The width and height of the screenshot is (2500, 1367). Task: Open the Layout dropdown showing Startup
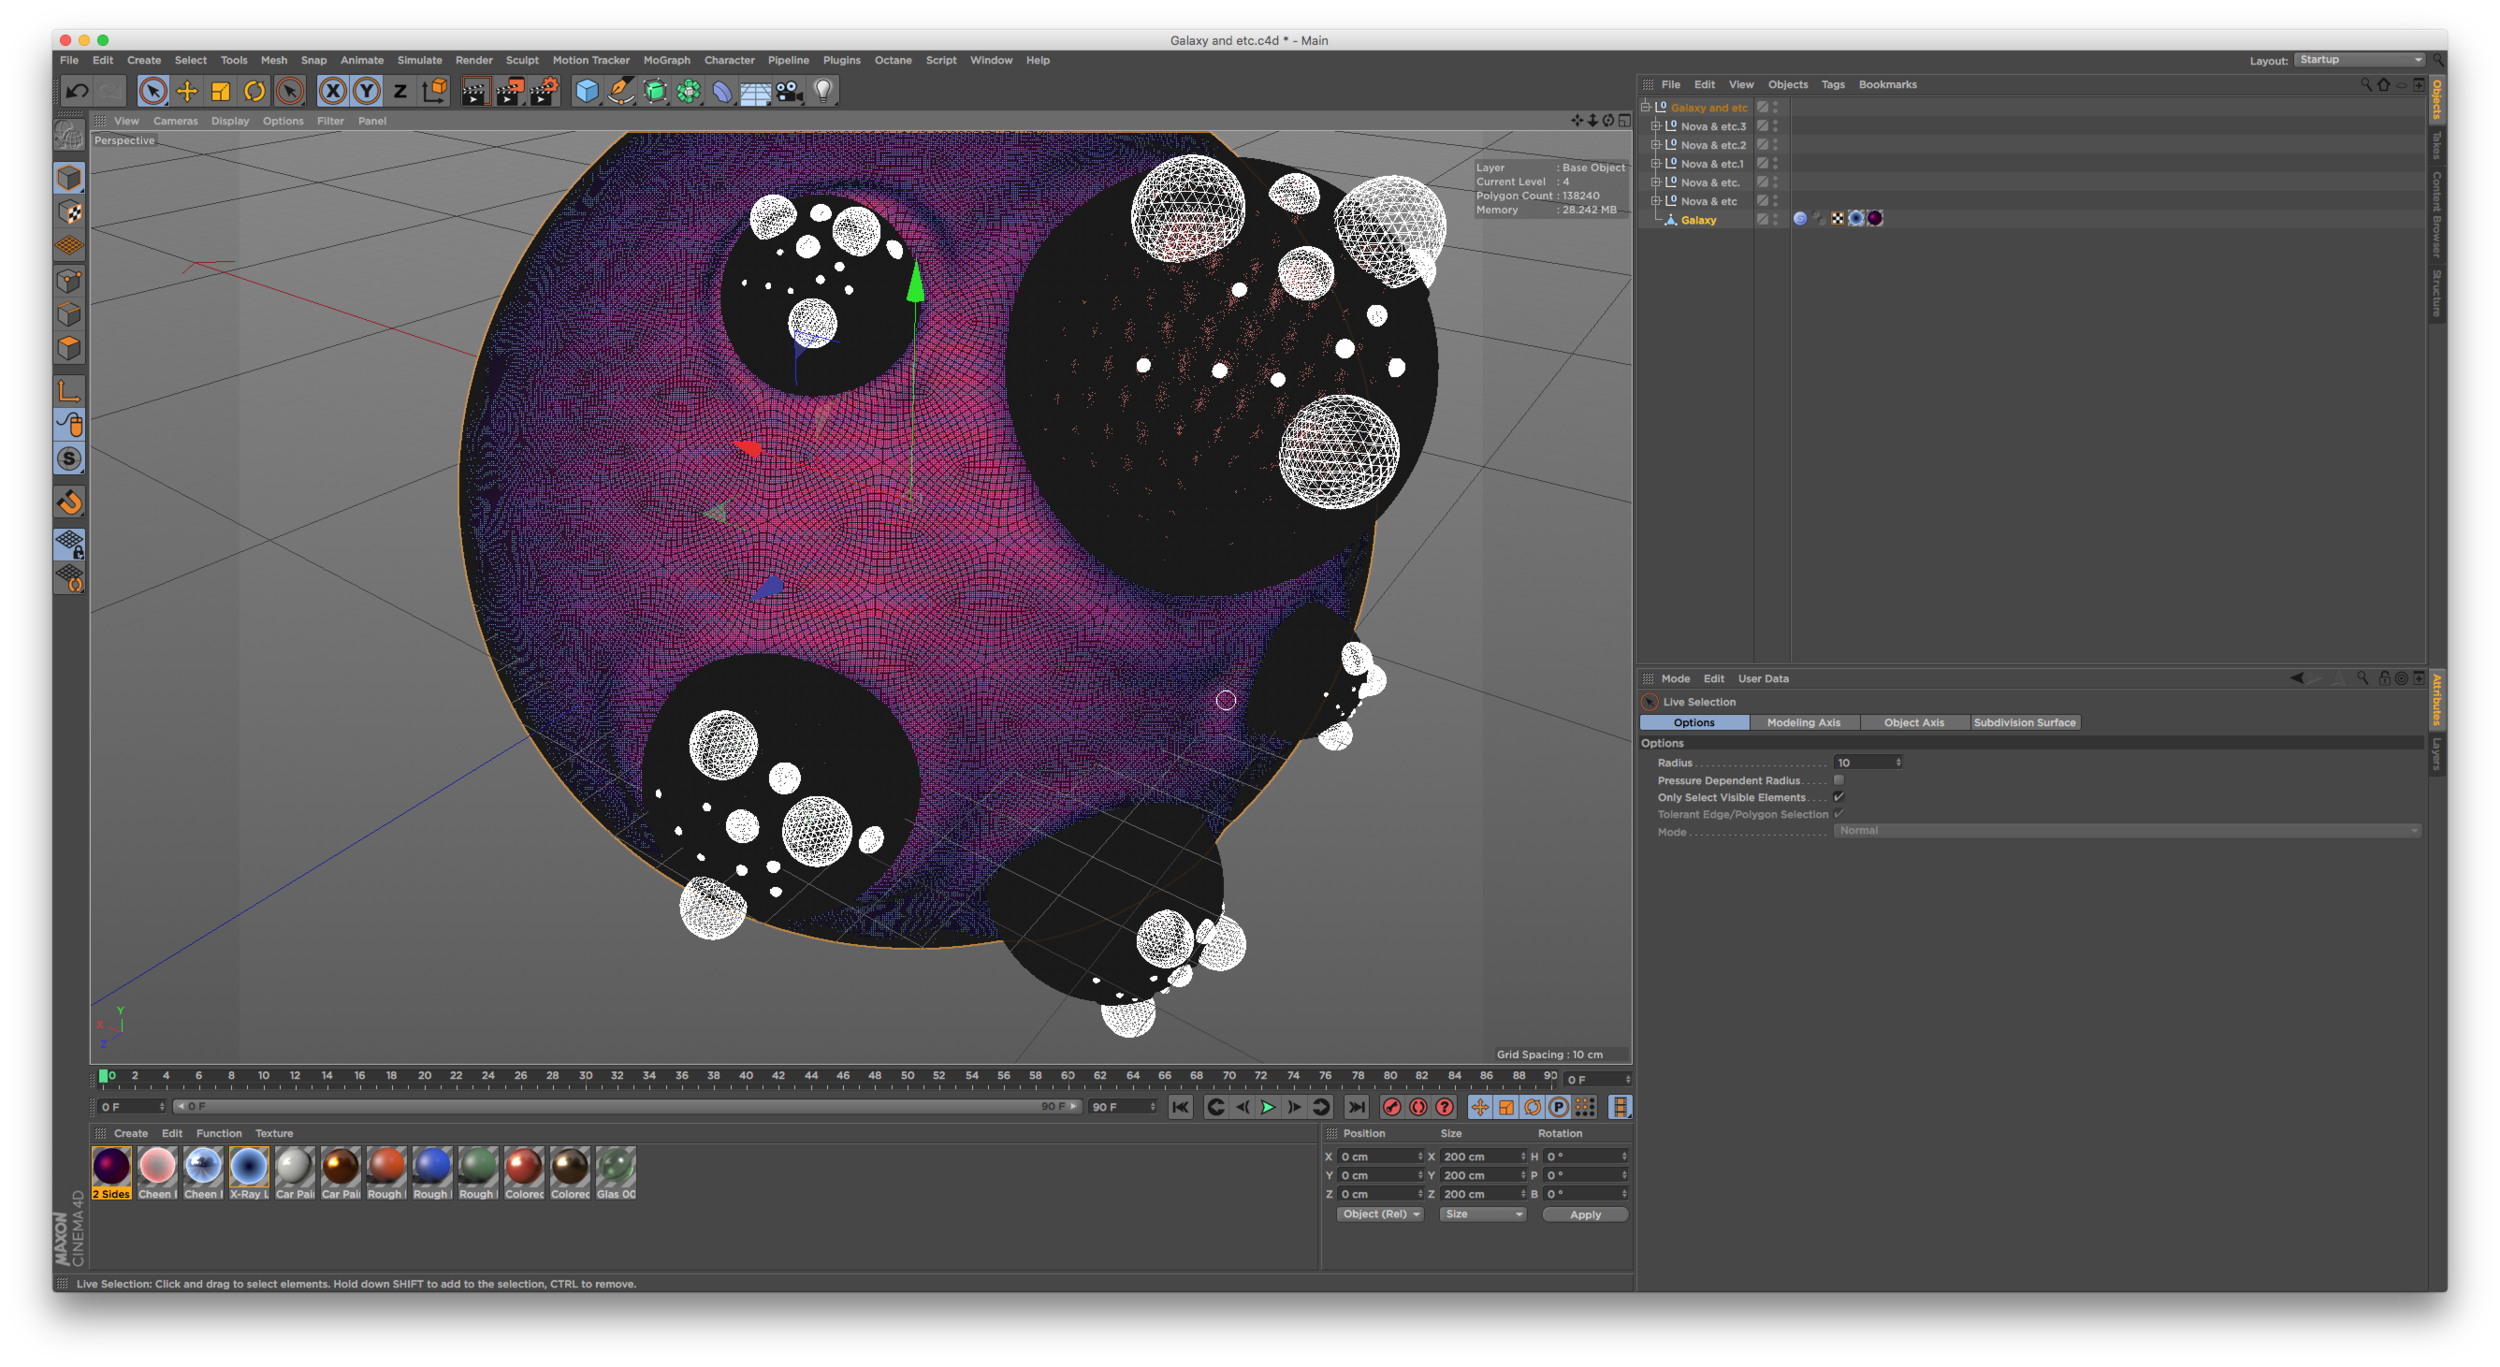(x=2358, y=59)
